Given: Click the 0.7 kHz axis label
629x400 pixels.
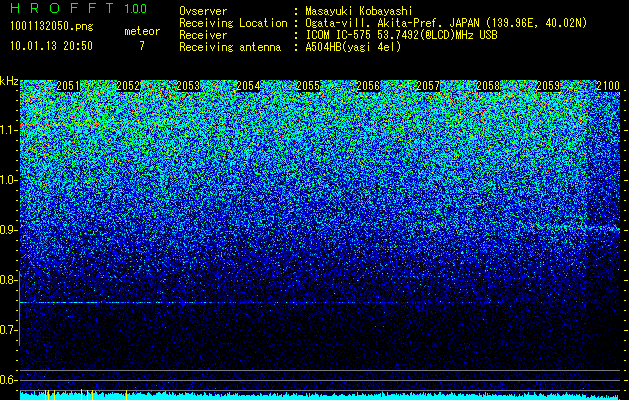Looking at the screenshot, I should point(8,330).
